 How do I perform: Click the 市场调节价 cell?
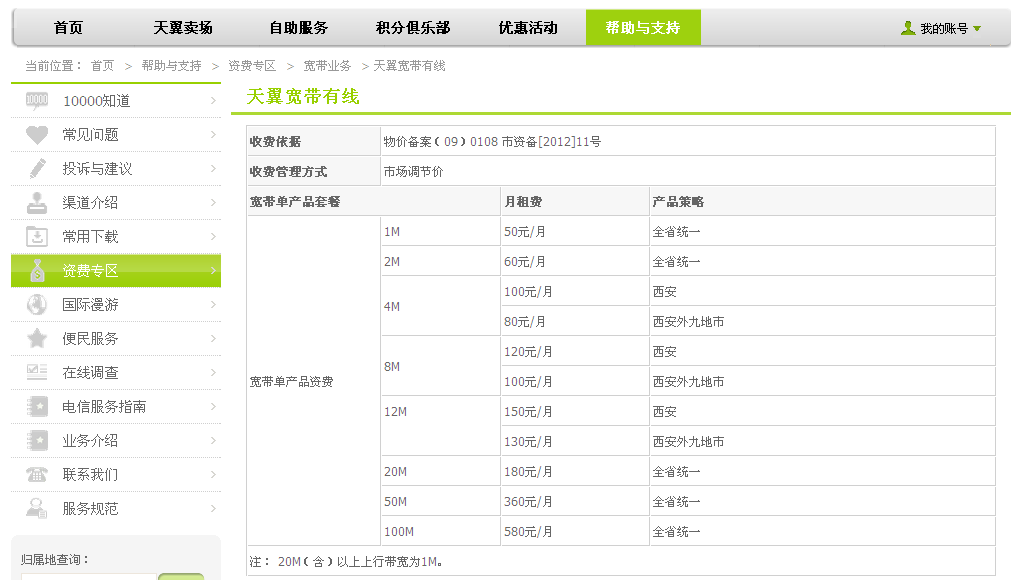click(414, 171)
